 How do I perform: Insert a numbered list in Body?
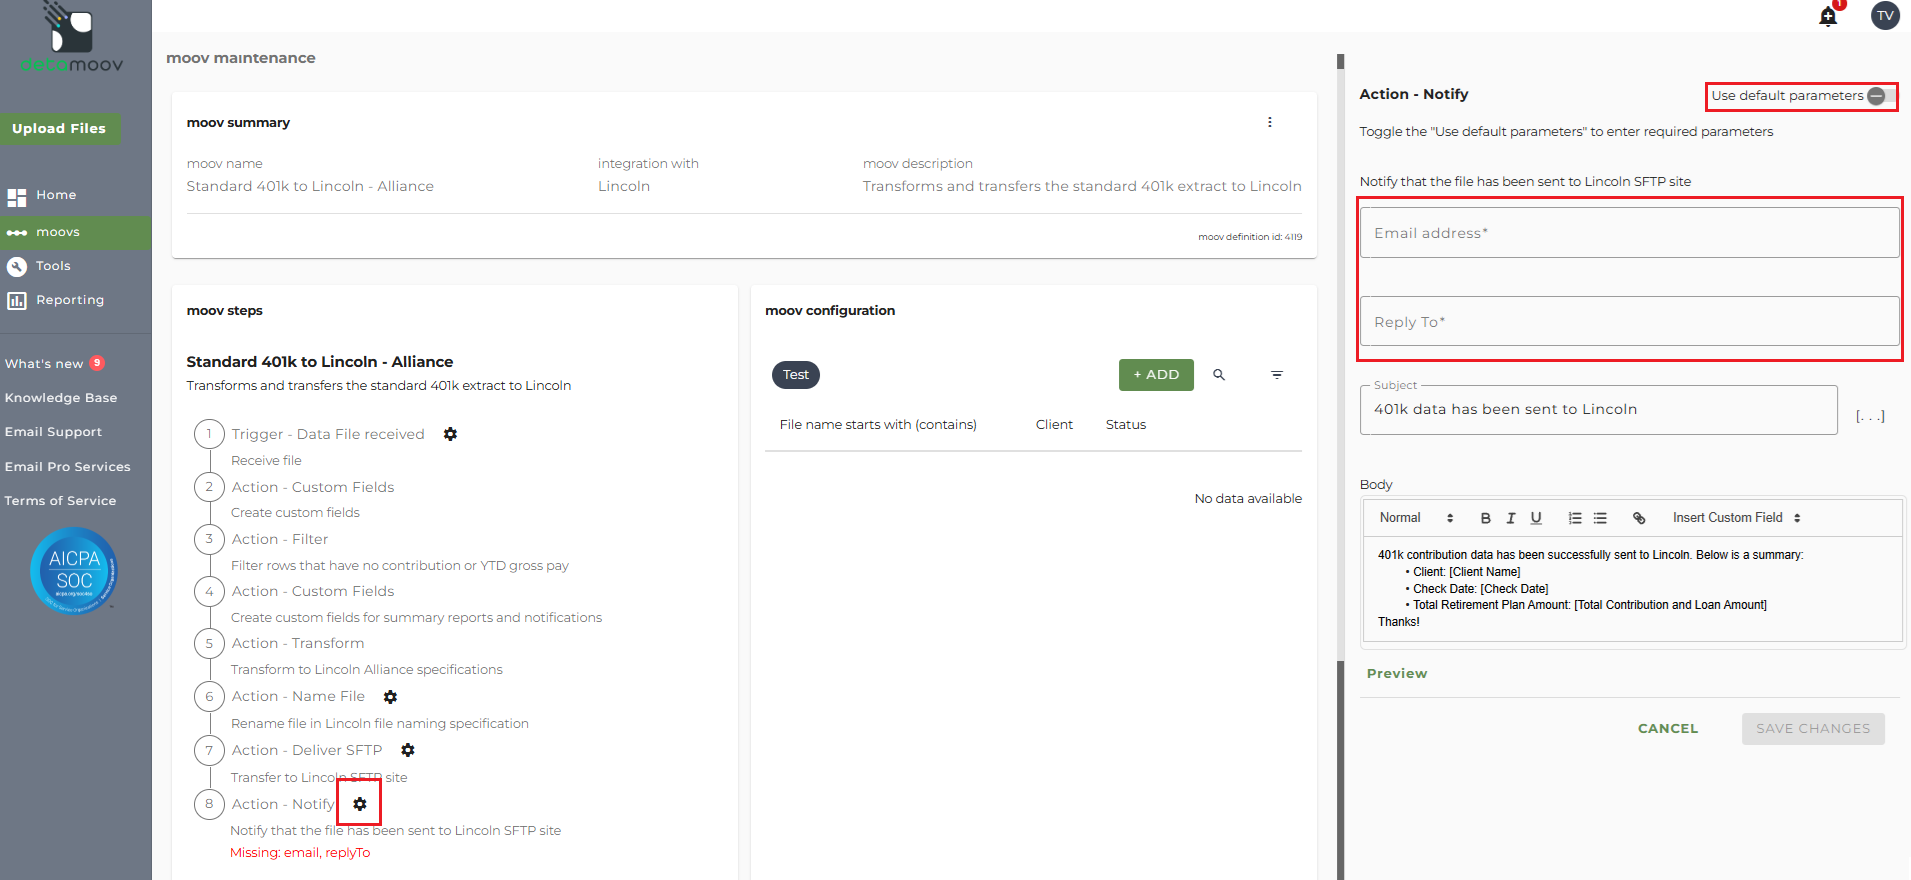click(x=1575, y=518)
